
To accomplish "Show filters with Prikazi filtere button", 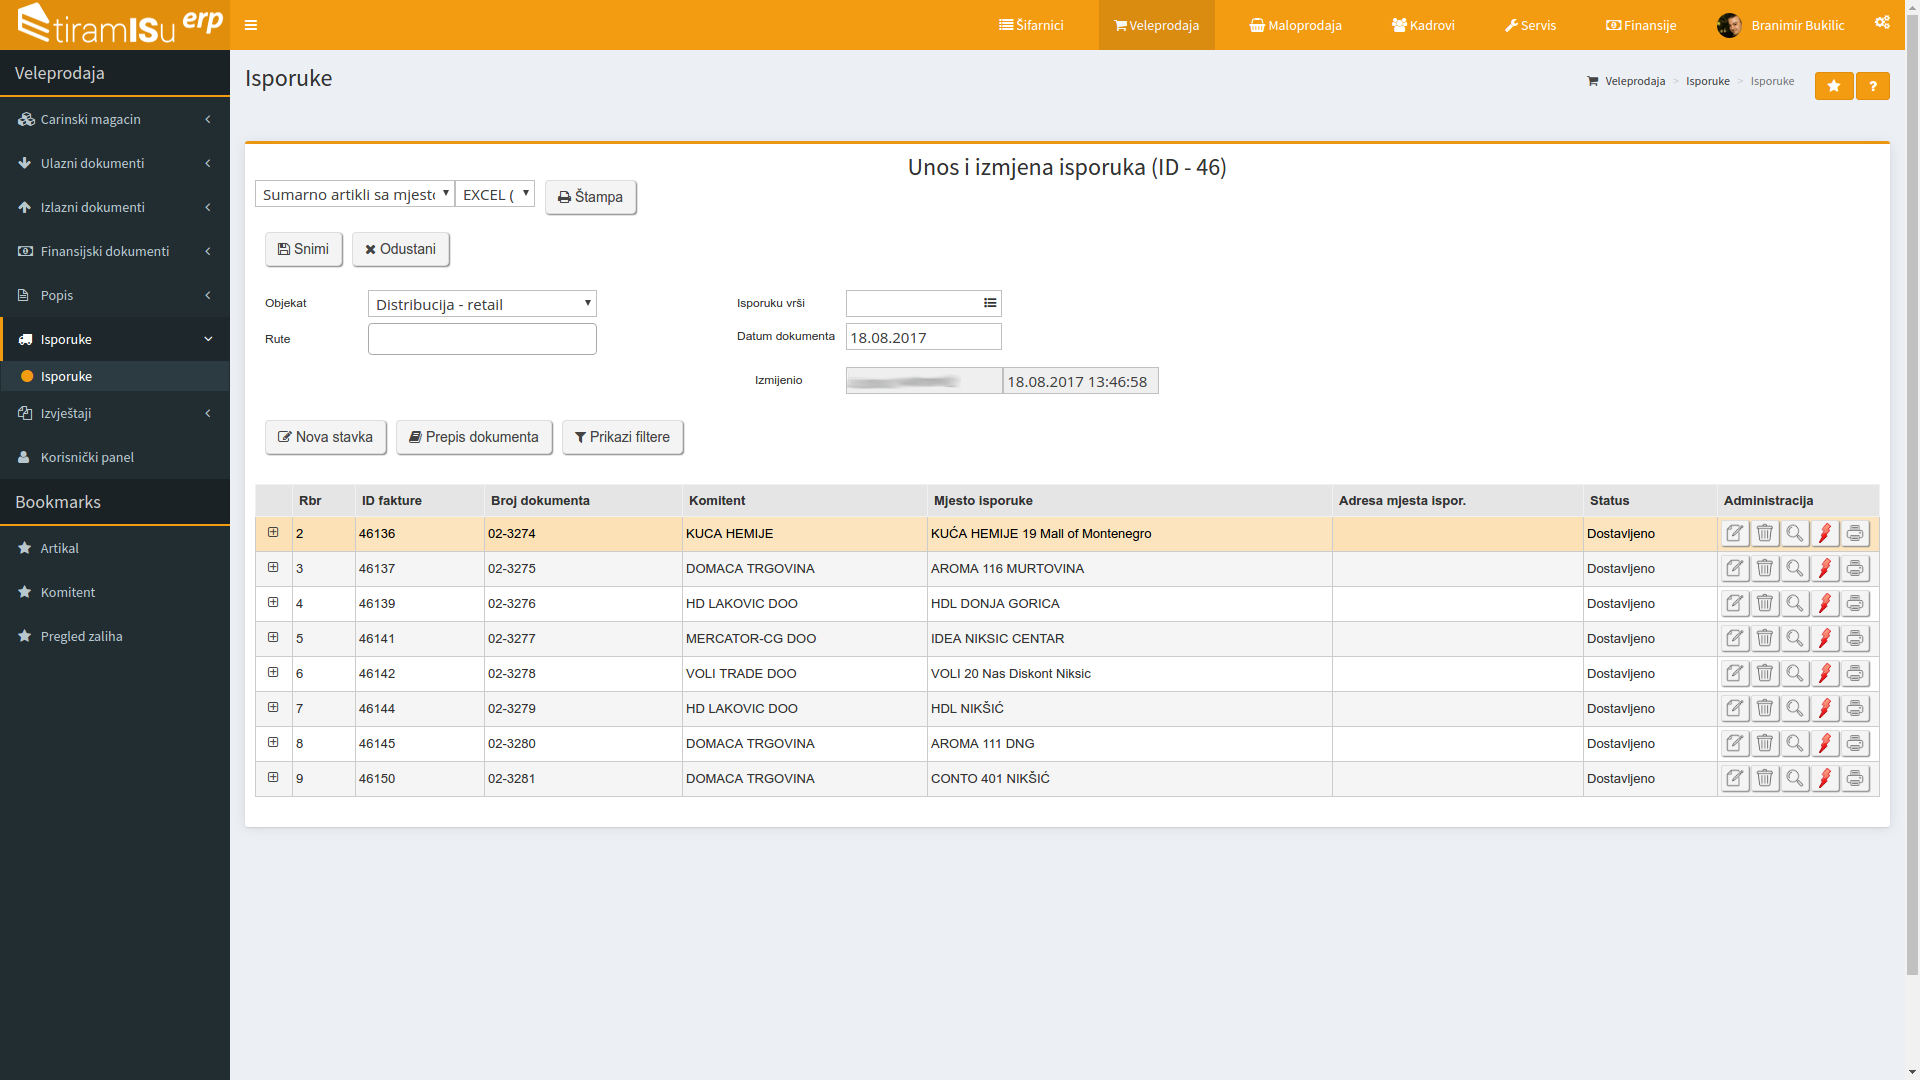I will point(622,437).
